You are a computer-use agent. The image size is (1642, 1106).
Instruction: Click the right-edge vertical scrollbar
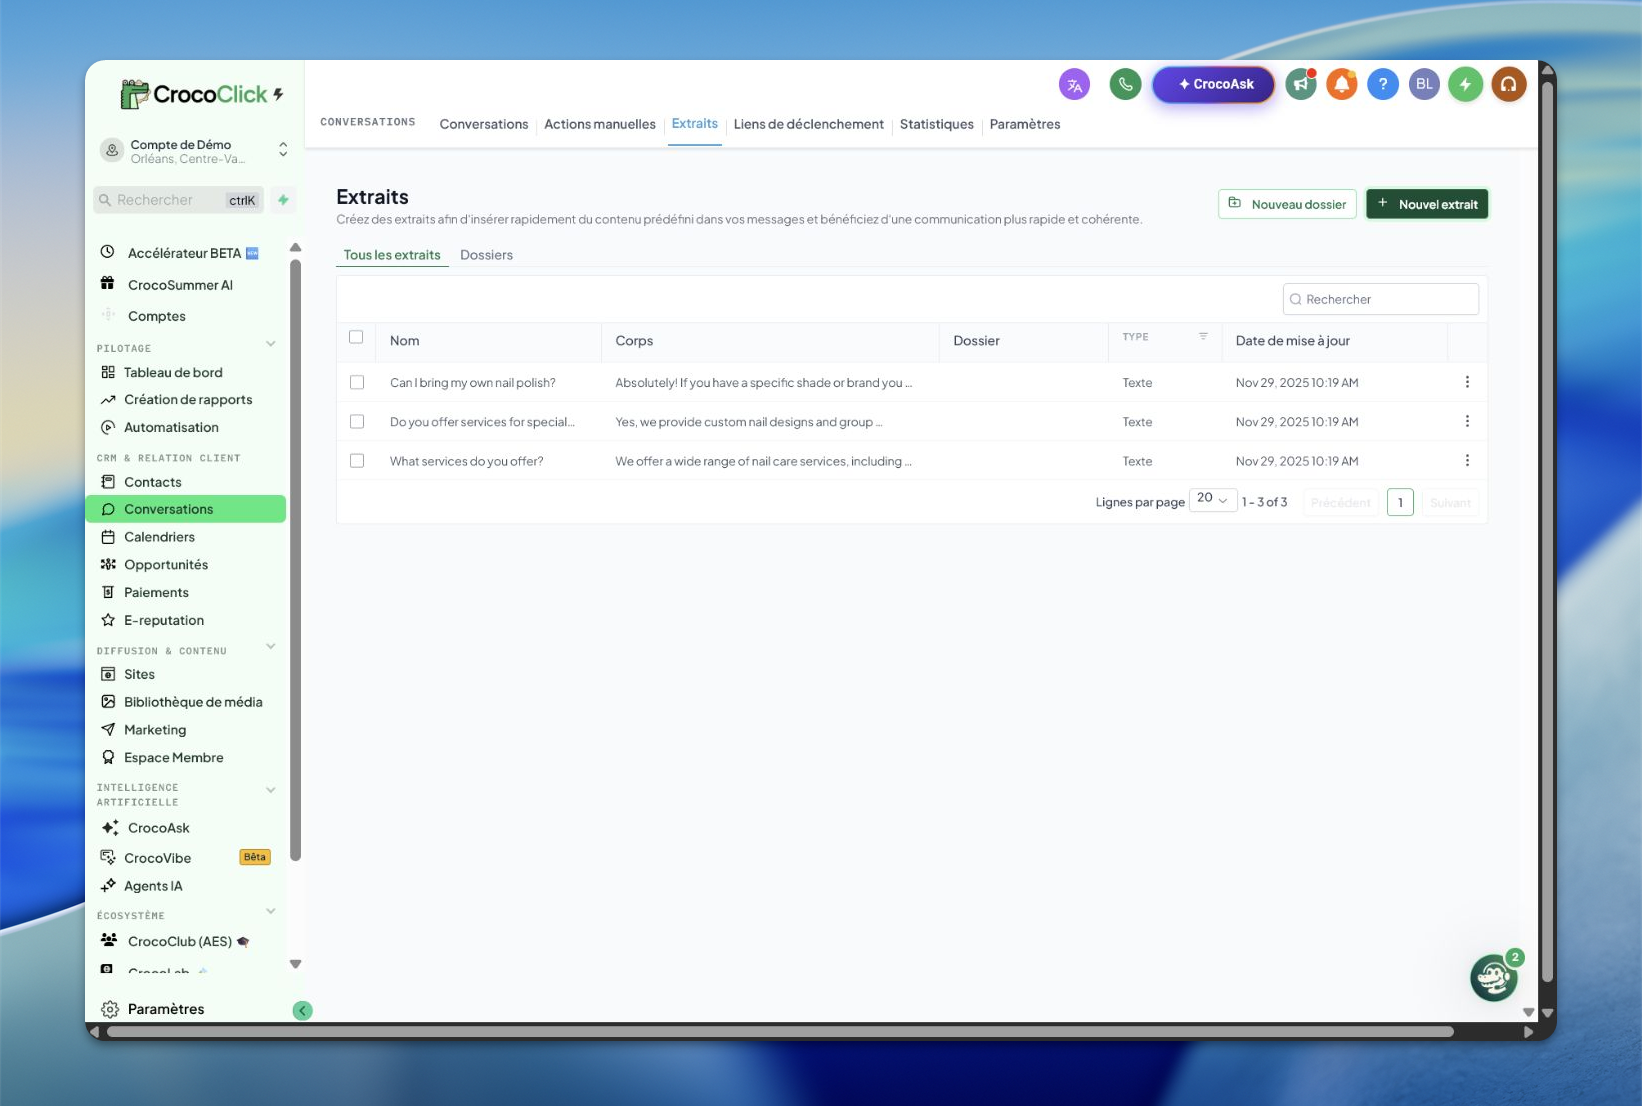pyautogui.click(x=1547, y=530)
